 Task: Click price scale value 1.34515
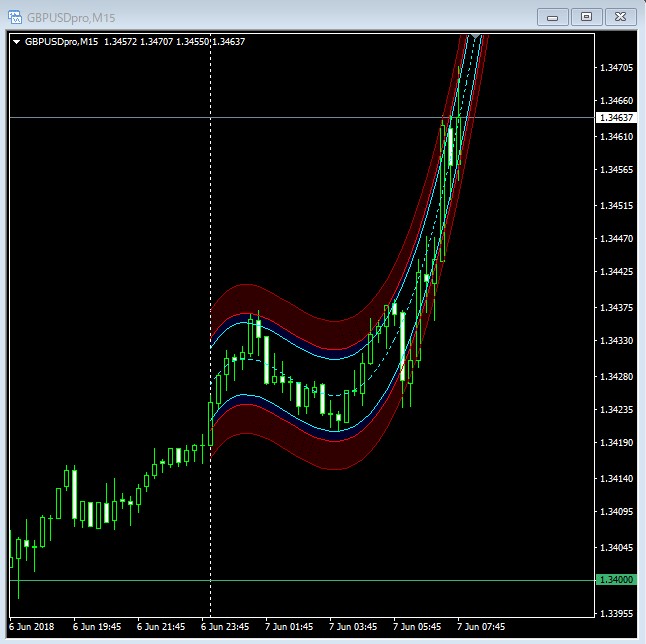[616, 205]
